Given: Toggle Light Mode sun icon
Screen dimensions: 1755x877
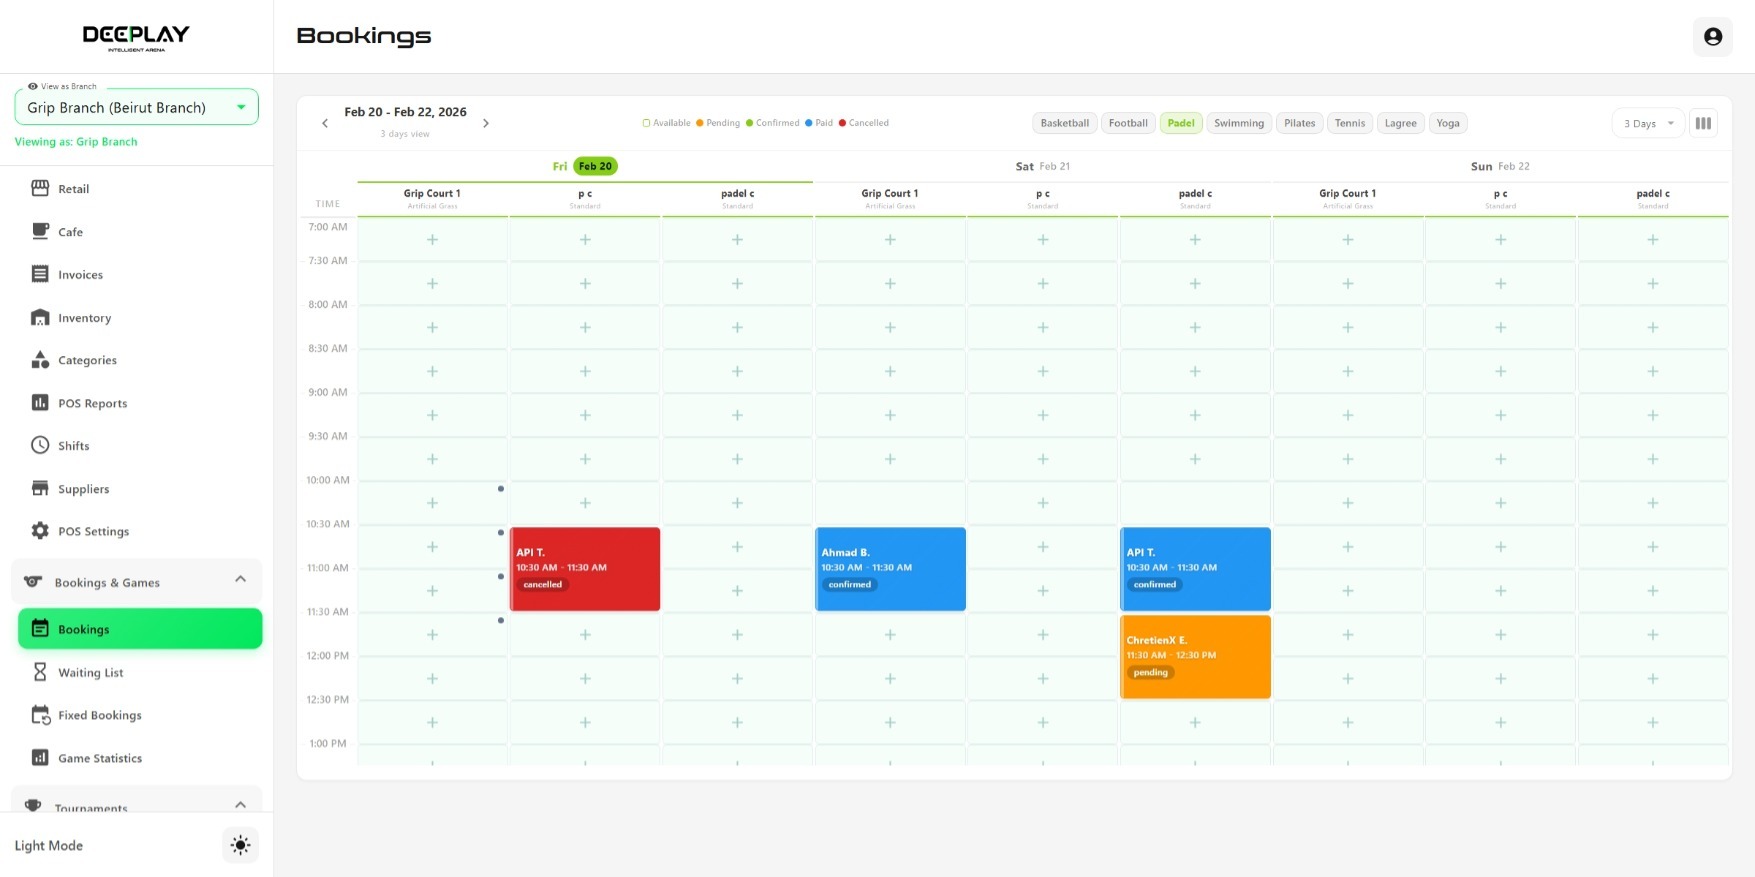Looking at the screenshot, I should tap(240, 845).
